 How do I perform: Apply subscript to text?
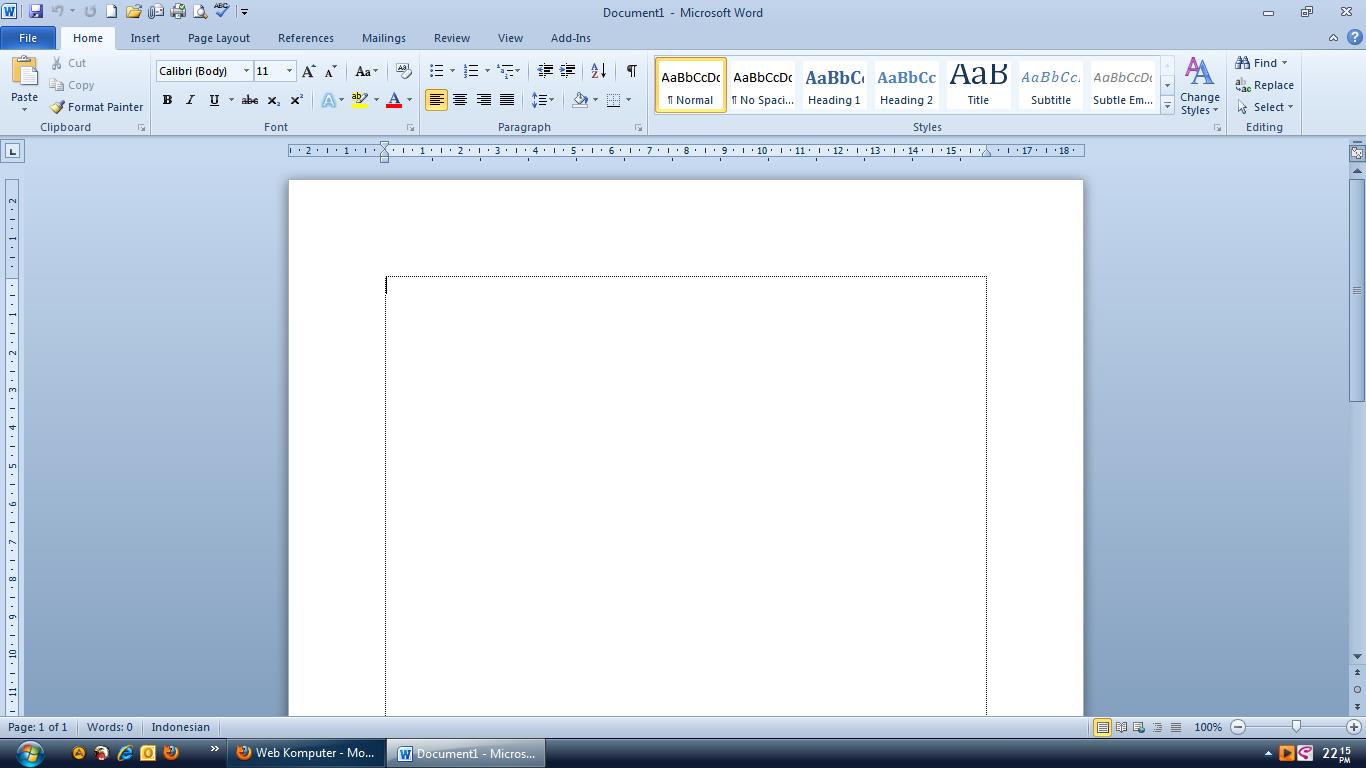(x=272, y=100)
